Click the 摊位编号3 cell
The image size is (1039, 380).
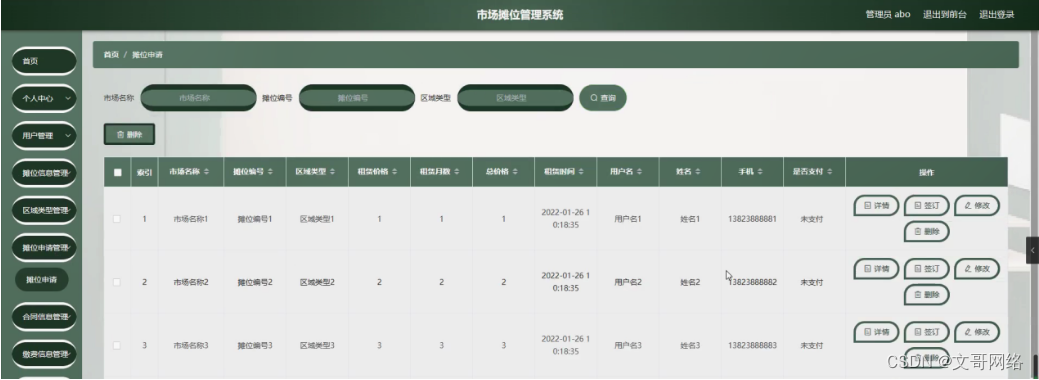pyautogui.click(x=255, y=346)
